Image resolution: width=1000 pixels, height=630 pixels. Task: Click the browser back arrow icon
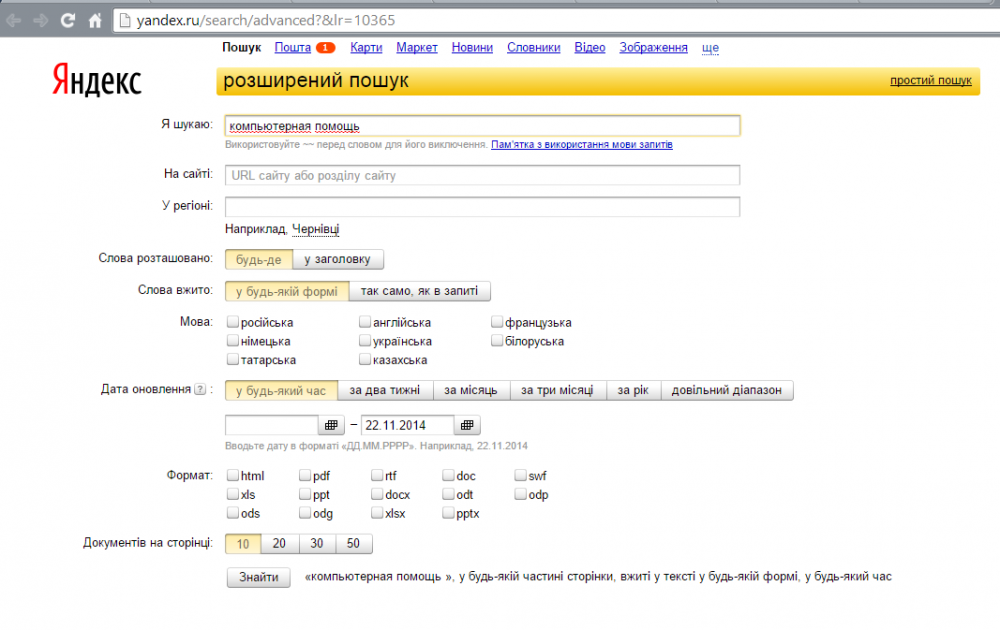tap(14, 20)
